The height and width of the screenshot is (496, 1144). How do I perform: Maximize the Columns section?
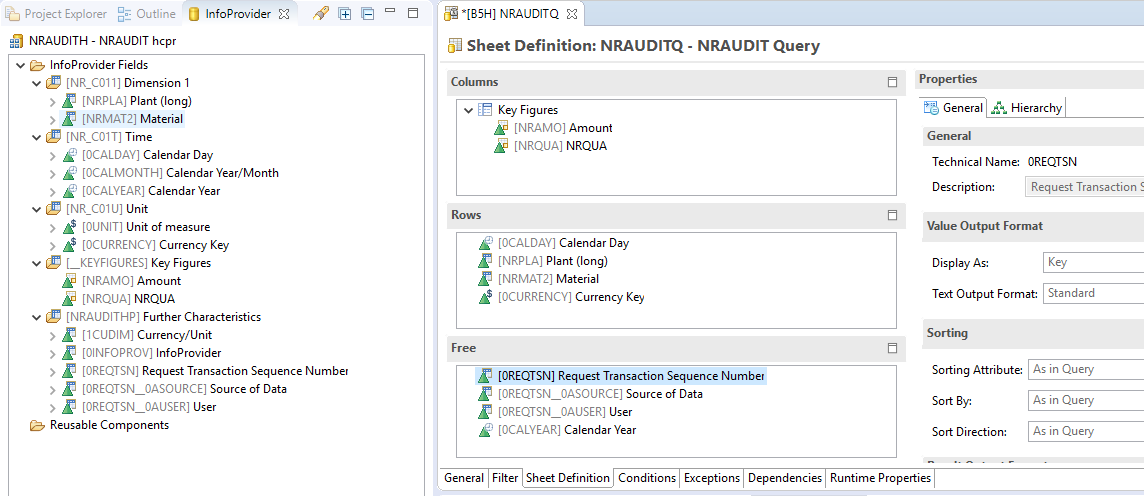tap(892, 82)
